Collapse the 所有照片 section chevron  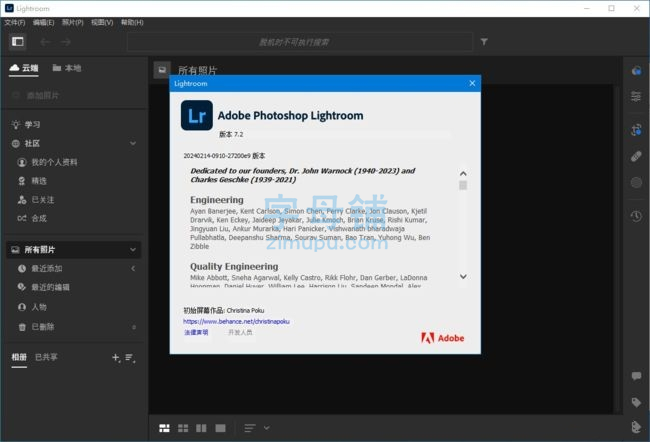(133, 250)
